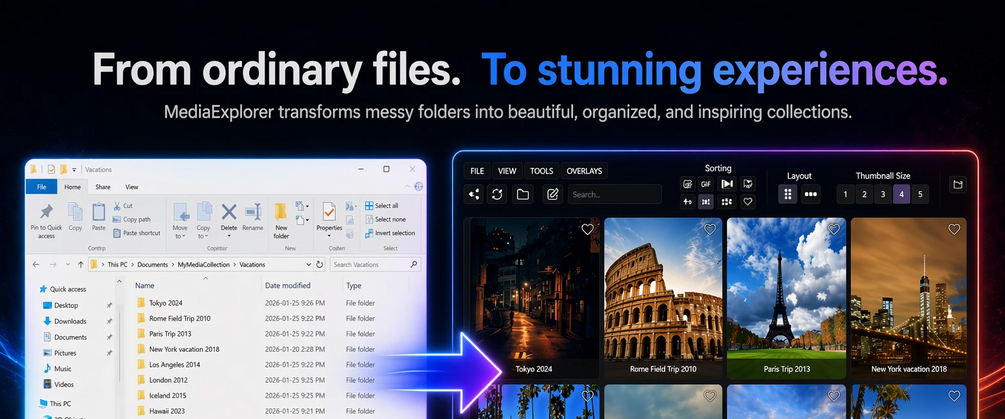The height and width of the screenshot is (419, 1005).
Task: Click the folder icon at far right of MediaExplorer toolbar
Action: 958,185
